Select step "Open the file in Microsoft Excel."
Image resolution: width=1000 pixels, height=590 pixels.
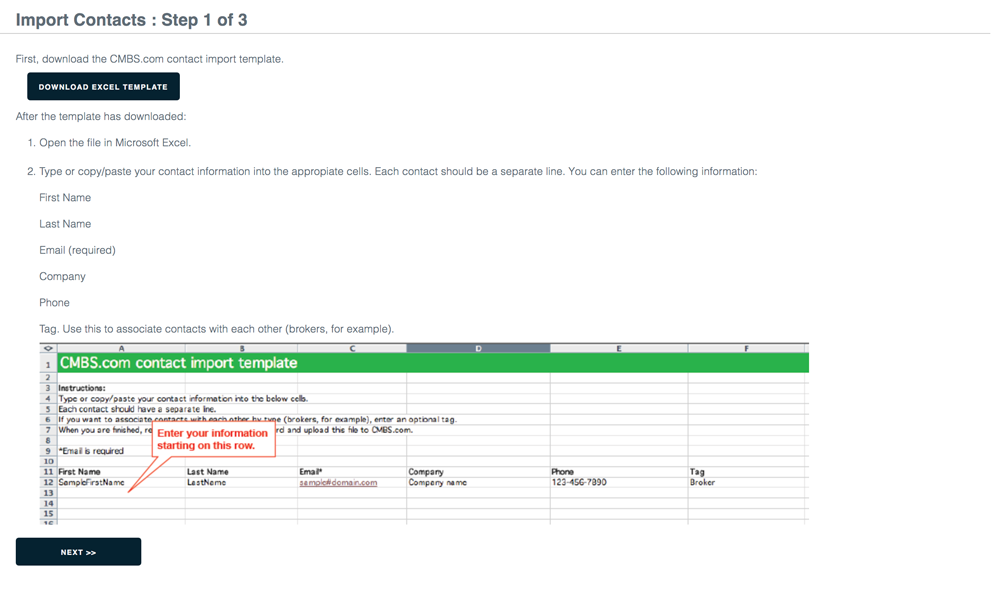(x=115, y=142)
